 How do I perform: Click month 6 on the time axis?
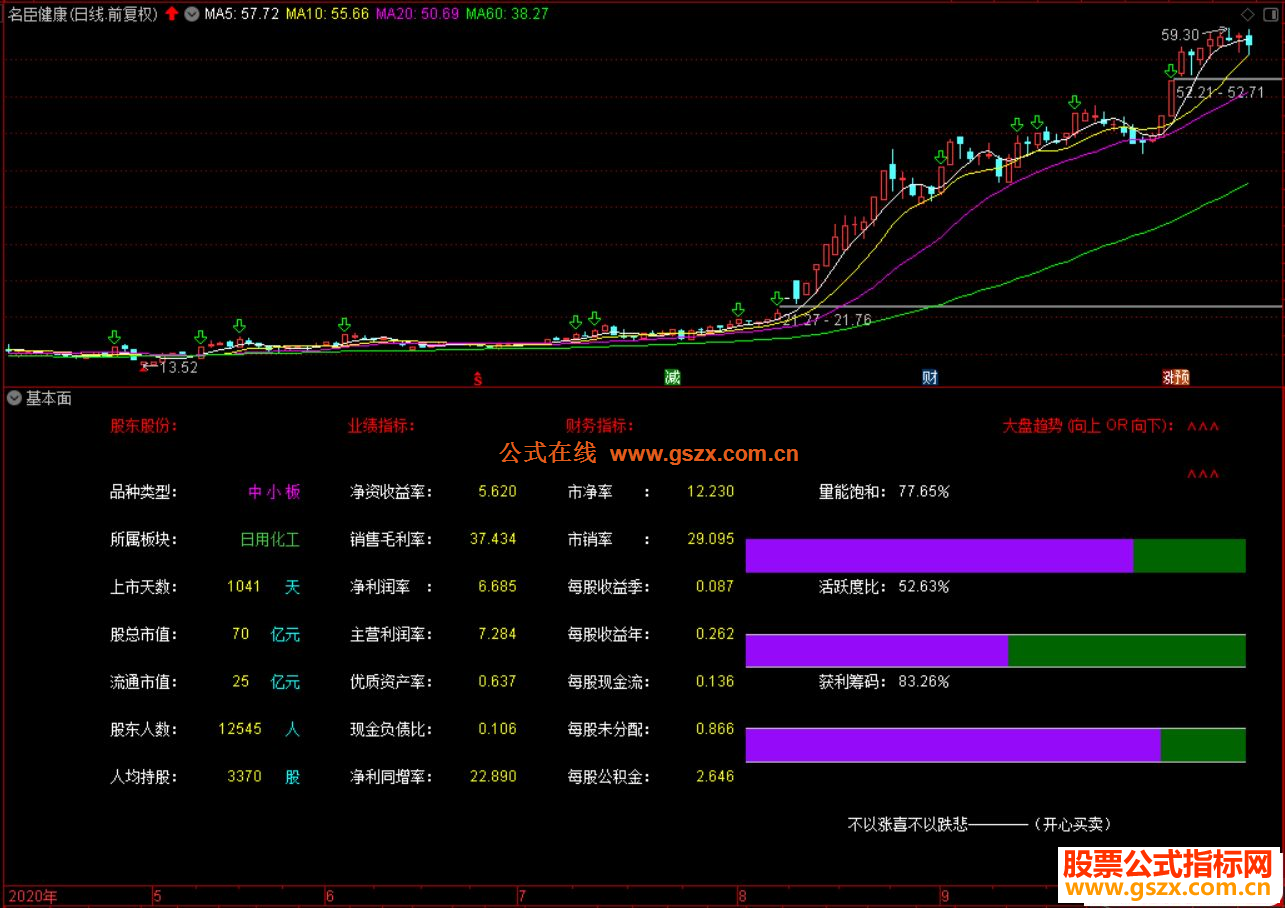coord(331,896)
